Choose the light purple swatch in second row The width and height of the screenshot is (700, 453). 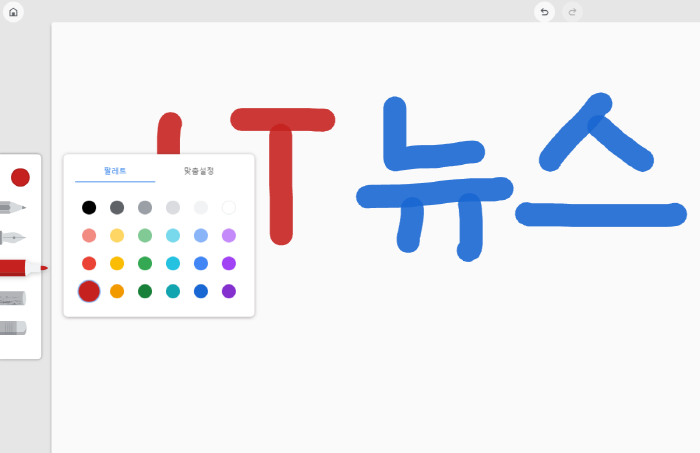point(229,235)
